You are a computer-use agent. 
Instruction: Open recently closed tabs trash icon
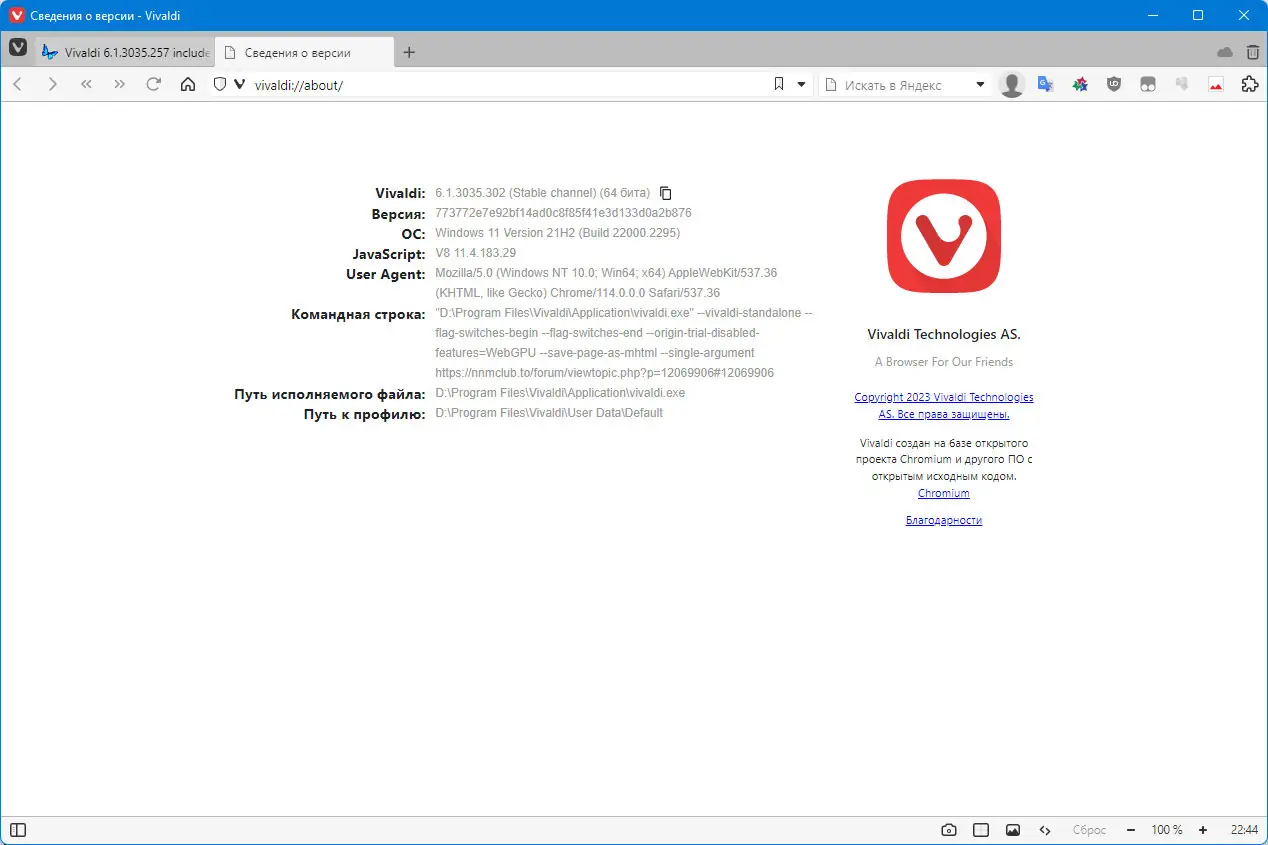click(x=1251, y=51)
